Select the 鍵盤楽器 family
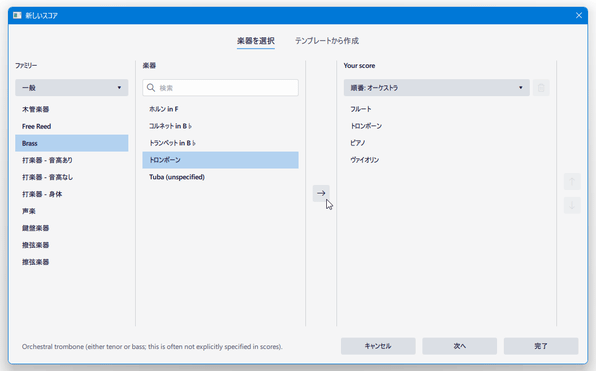Image resolution: width=596 pixels, height=371 pixels. pyautogui.click(x=72, y=228)
